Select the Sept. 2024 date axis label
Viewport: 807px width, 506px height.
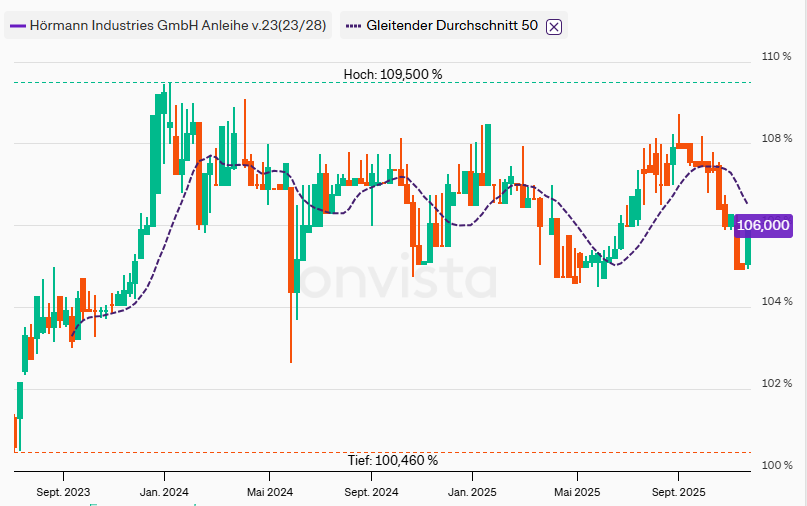[x=371, y=492]
